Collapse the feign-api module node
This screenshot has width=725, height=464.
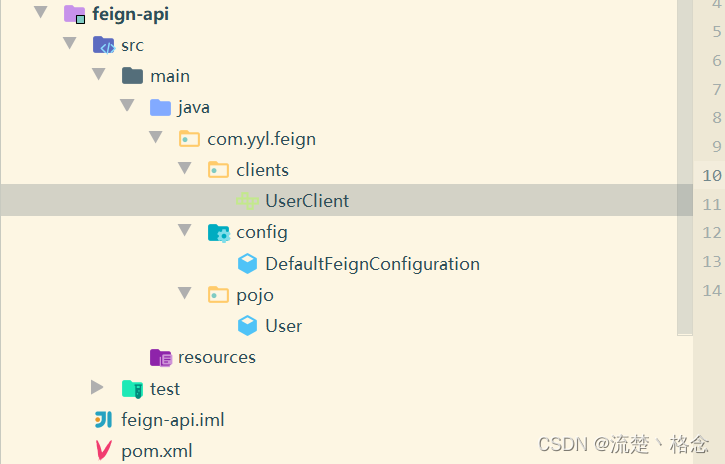point(41,12)
